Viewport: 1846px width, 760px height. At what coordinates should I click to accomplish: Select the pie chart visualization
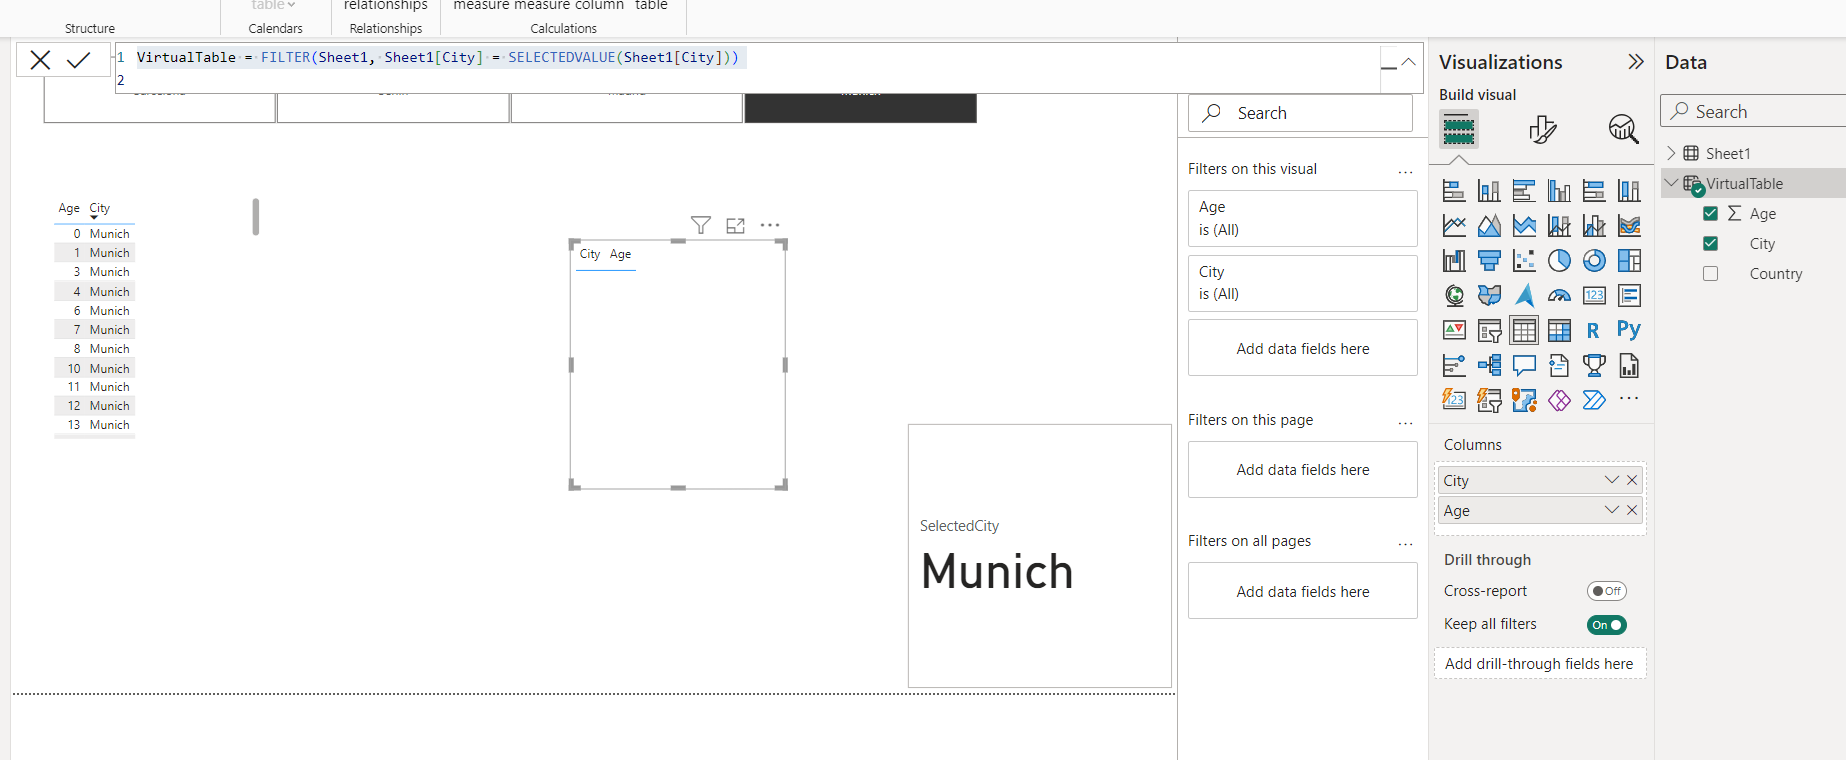(1559, 261)
